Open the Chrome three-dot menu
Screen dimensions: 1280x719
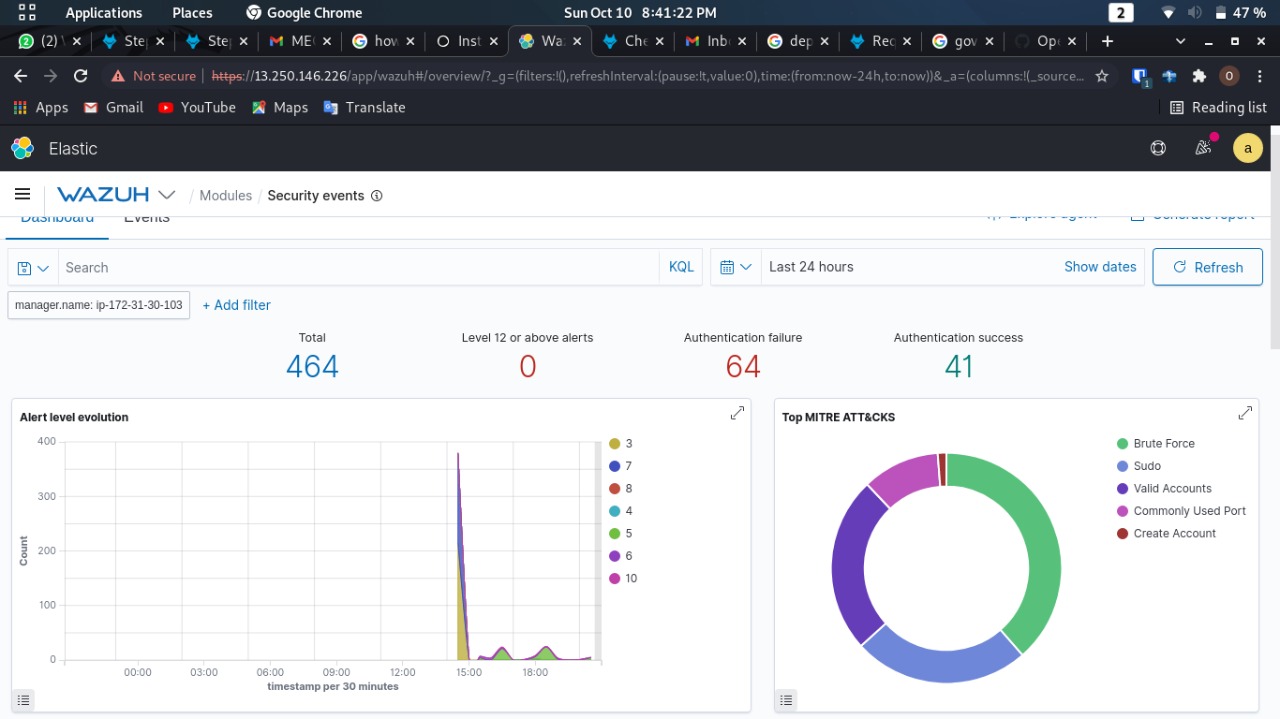[x=1260, y=76]
